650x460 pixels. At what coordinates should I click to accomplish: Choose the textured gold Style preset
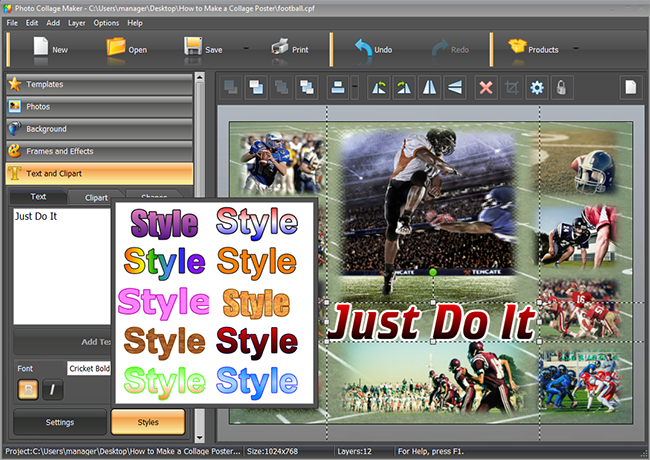pos(256,303)
